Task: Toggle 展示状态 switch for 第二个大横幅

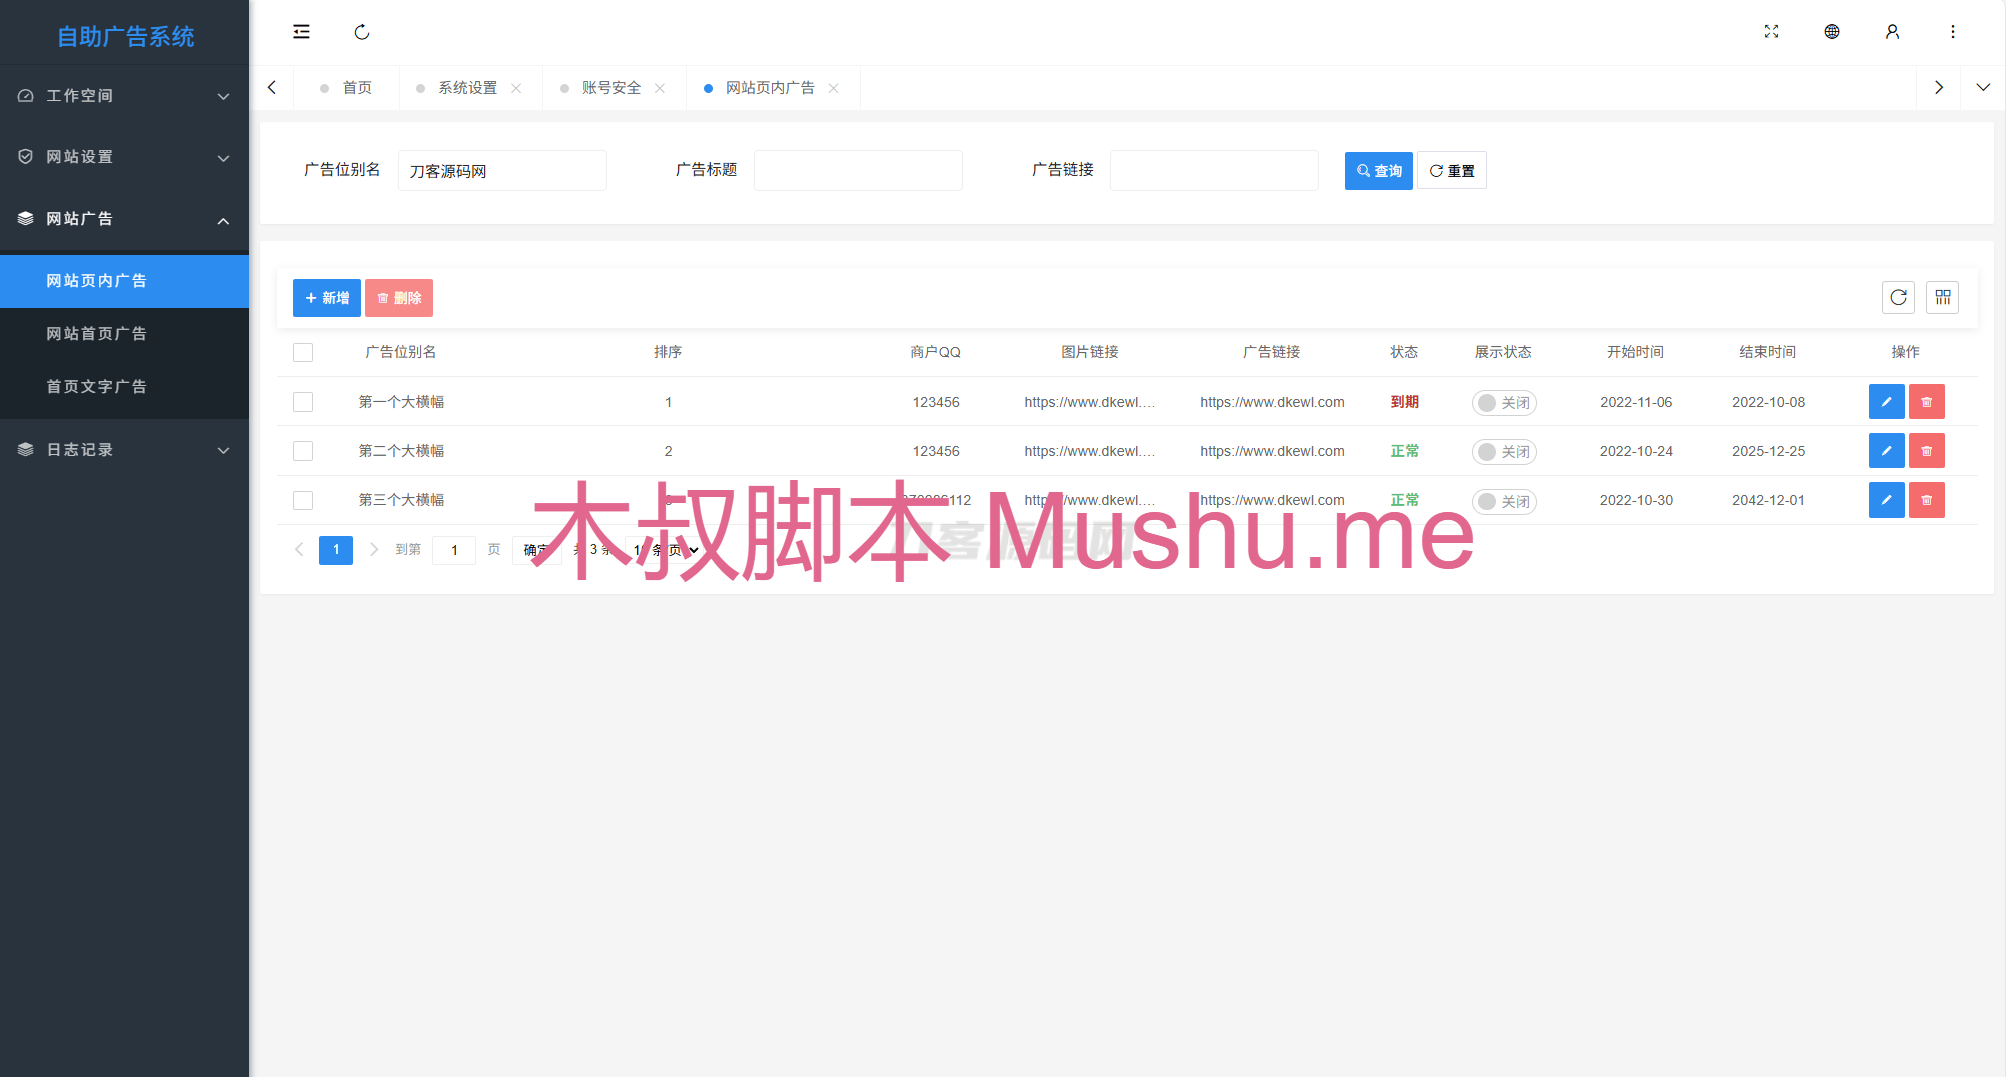Action: coord(1504,451)
